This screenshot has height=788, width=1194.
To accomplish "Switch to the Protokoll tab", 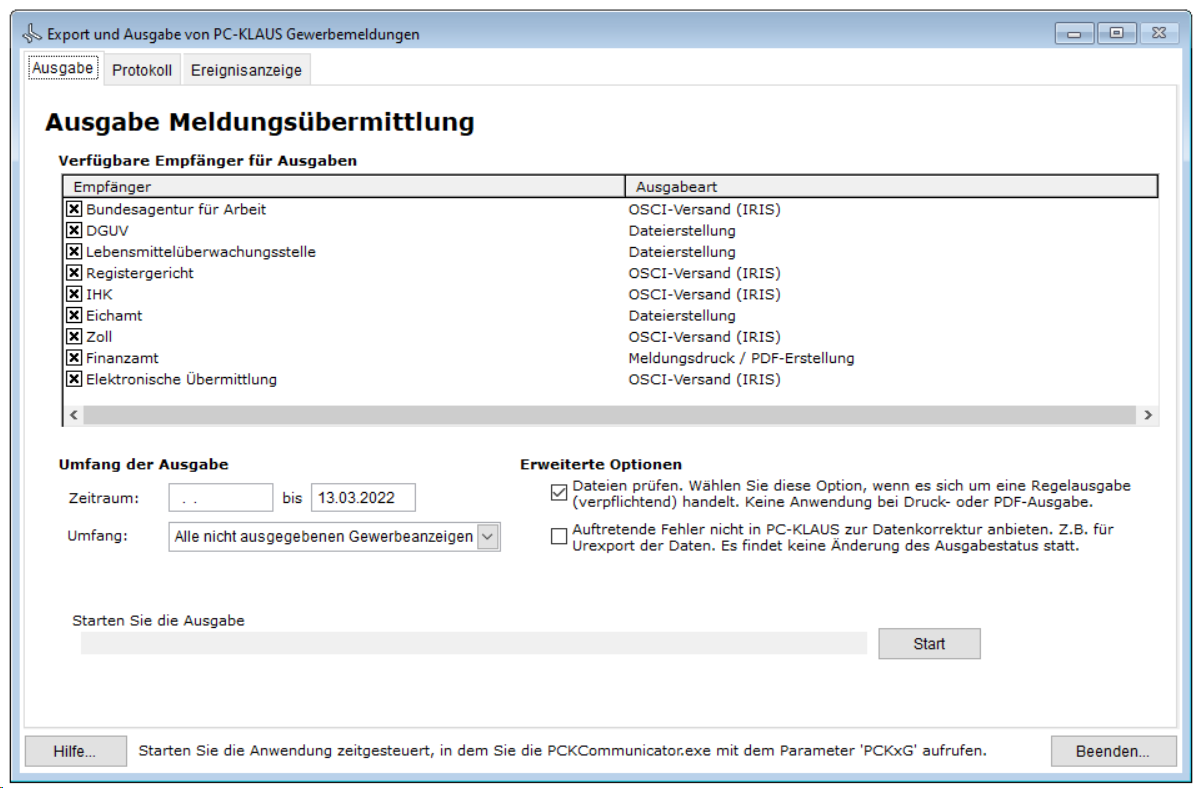I will (x=142, y=71).
